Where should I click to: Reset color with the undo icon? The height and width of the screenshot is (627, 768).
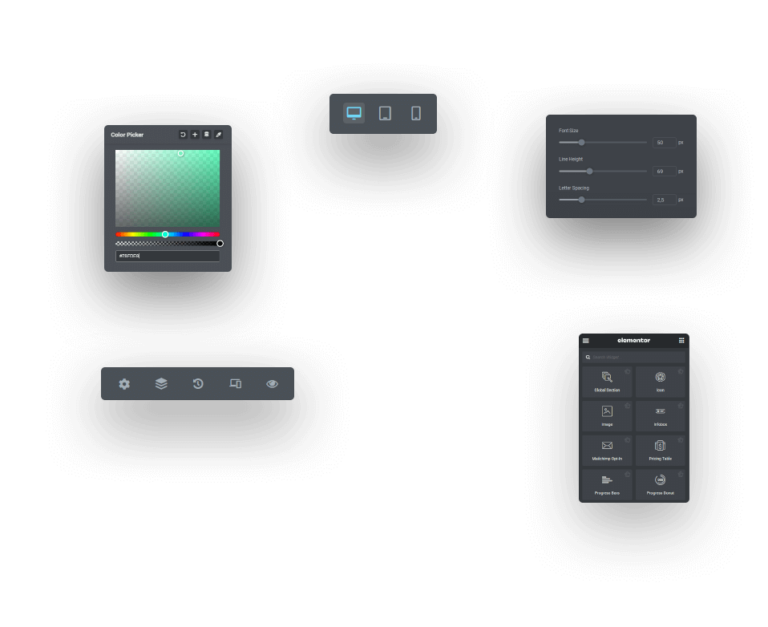pyautogui.click(x=183, y=134)
